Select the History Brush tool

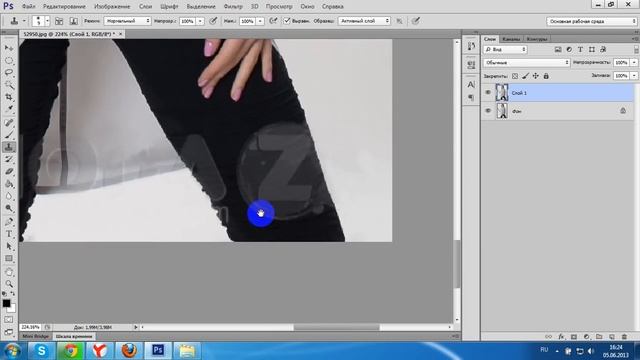[9, 159]
